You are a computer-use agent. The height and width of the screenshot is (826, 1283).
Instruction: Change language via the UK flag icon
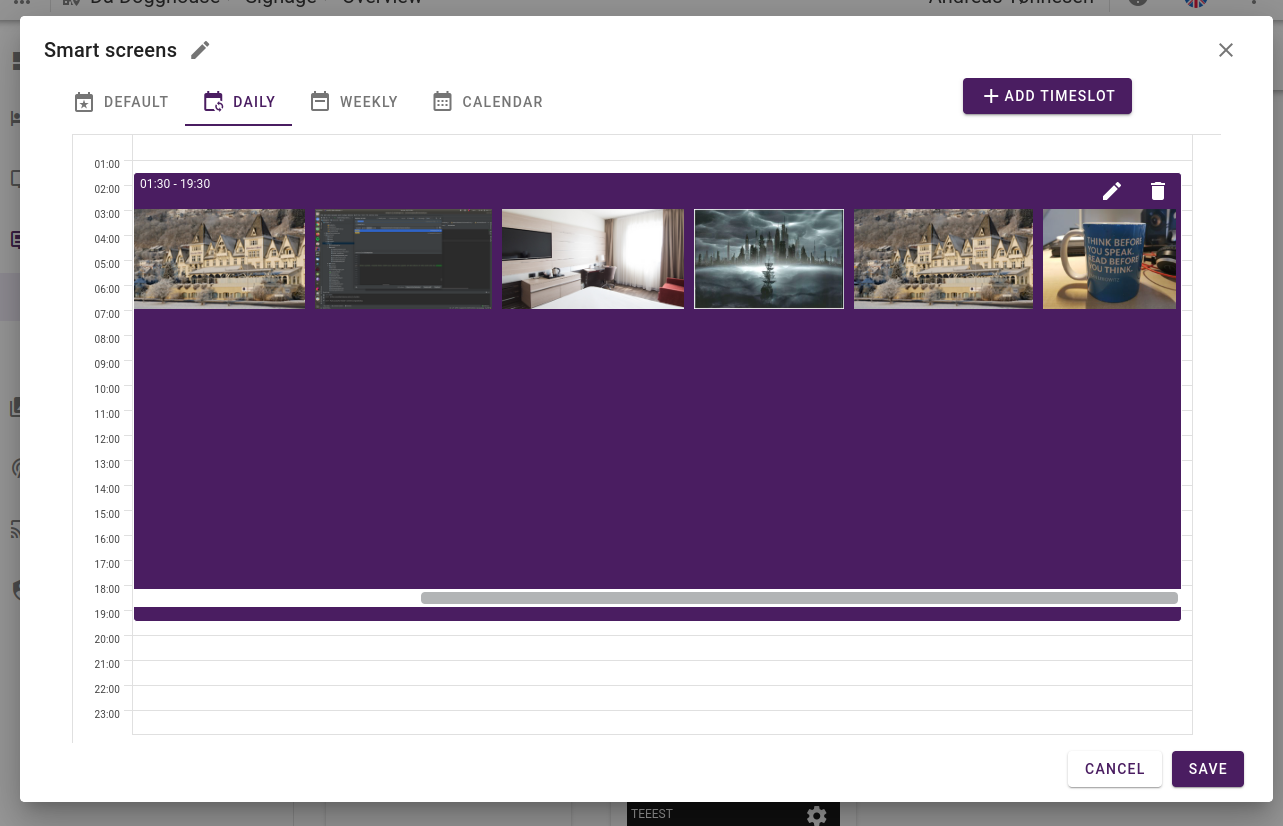(x=1194, y=3)
